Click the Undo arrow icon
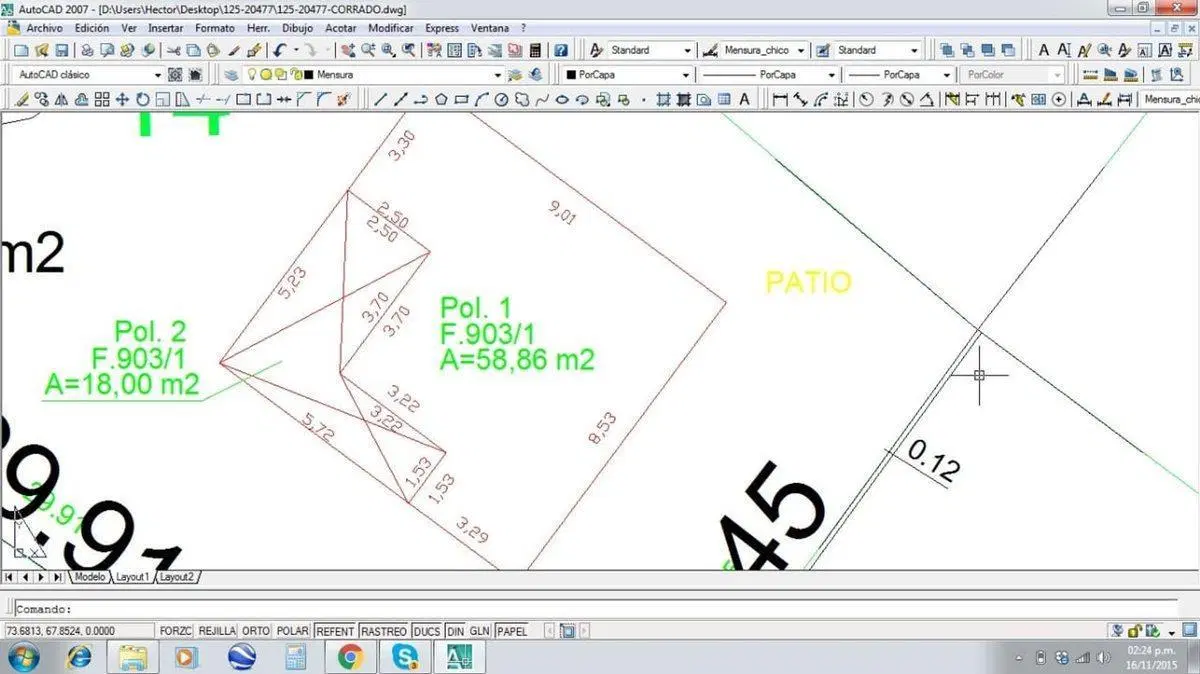Viewport: 1200px width, 674px height. pos(279,50)
